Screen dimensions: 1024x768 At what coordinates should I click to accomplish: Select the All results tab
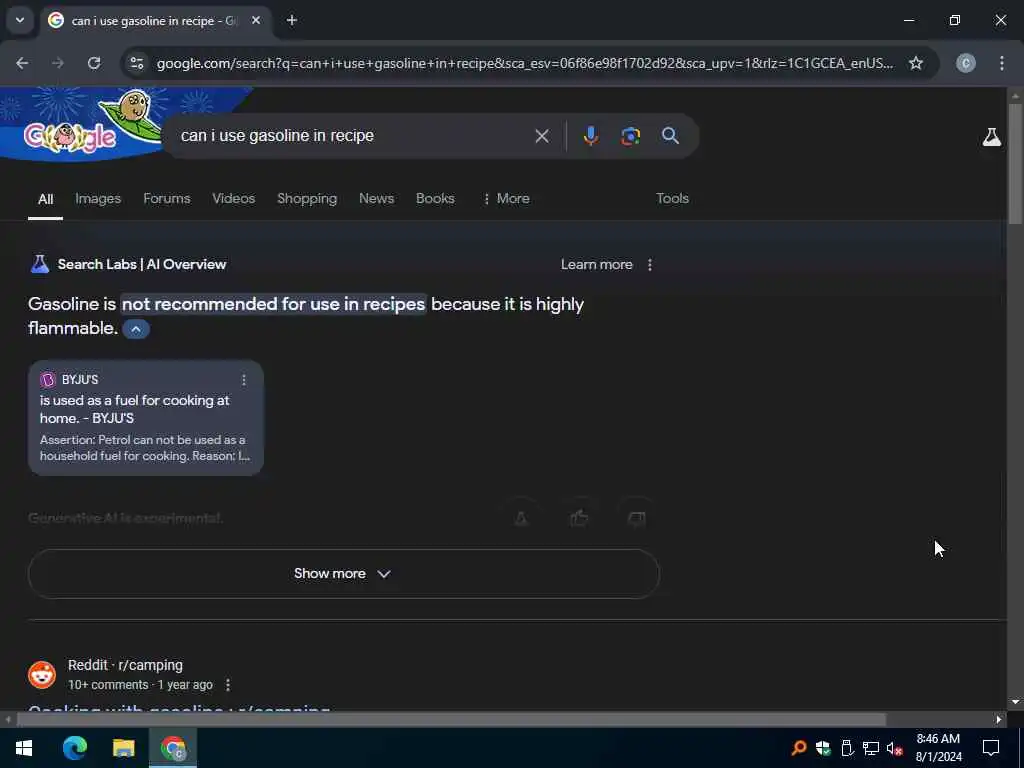pos(45,199)
